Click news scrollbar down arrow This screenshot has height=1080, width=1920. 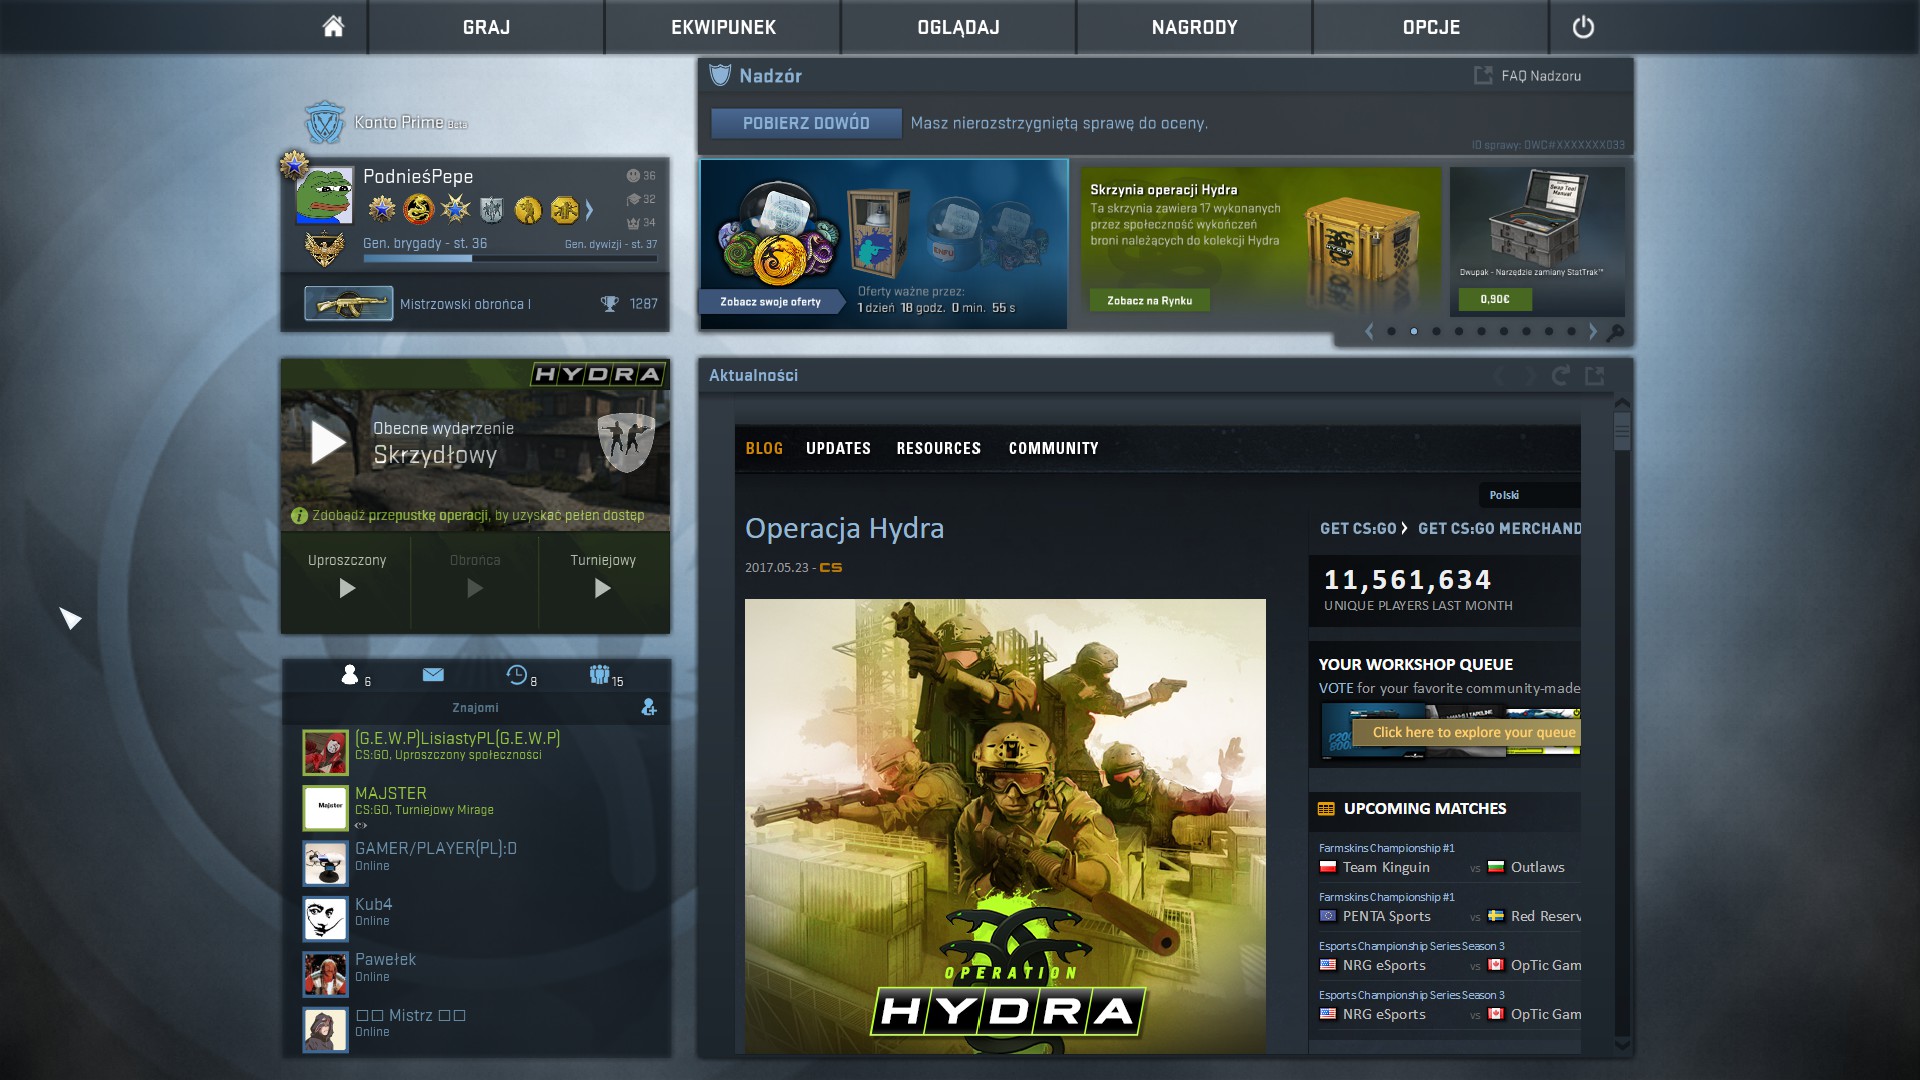pyautogui.click(x=1622, y=1045)
